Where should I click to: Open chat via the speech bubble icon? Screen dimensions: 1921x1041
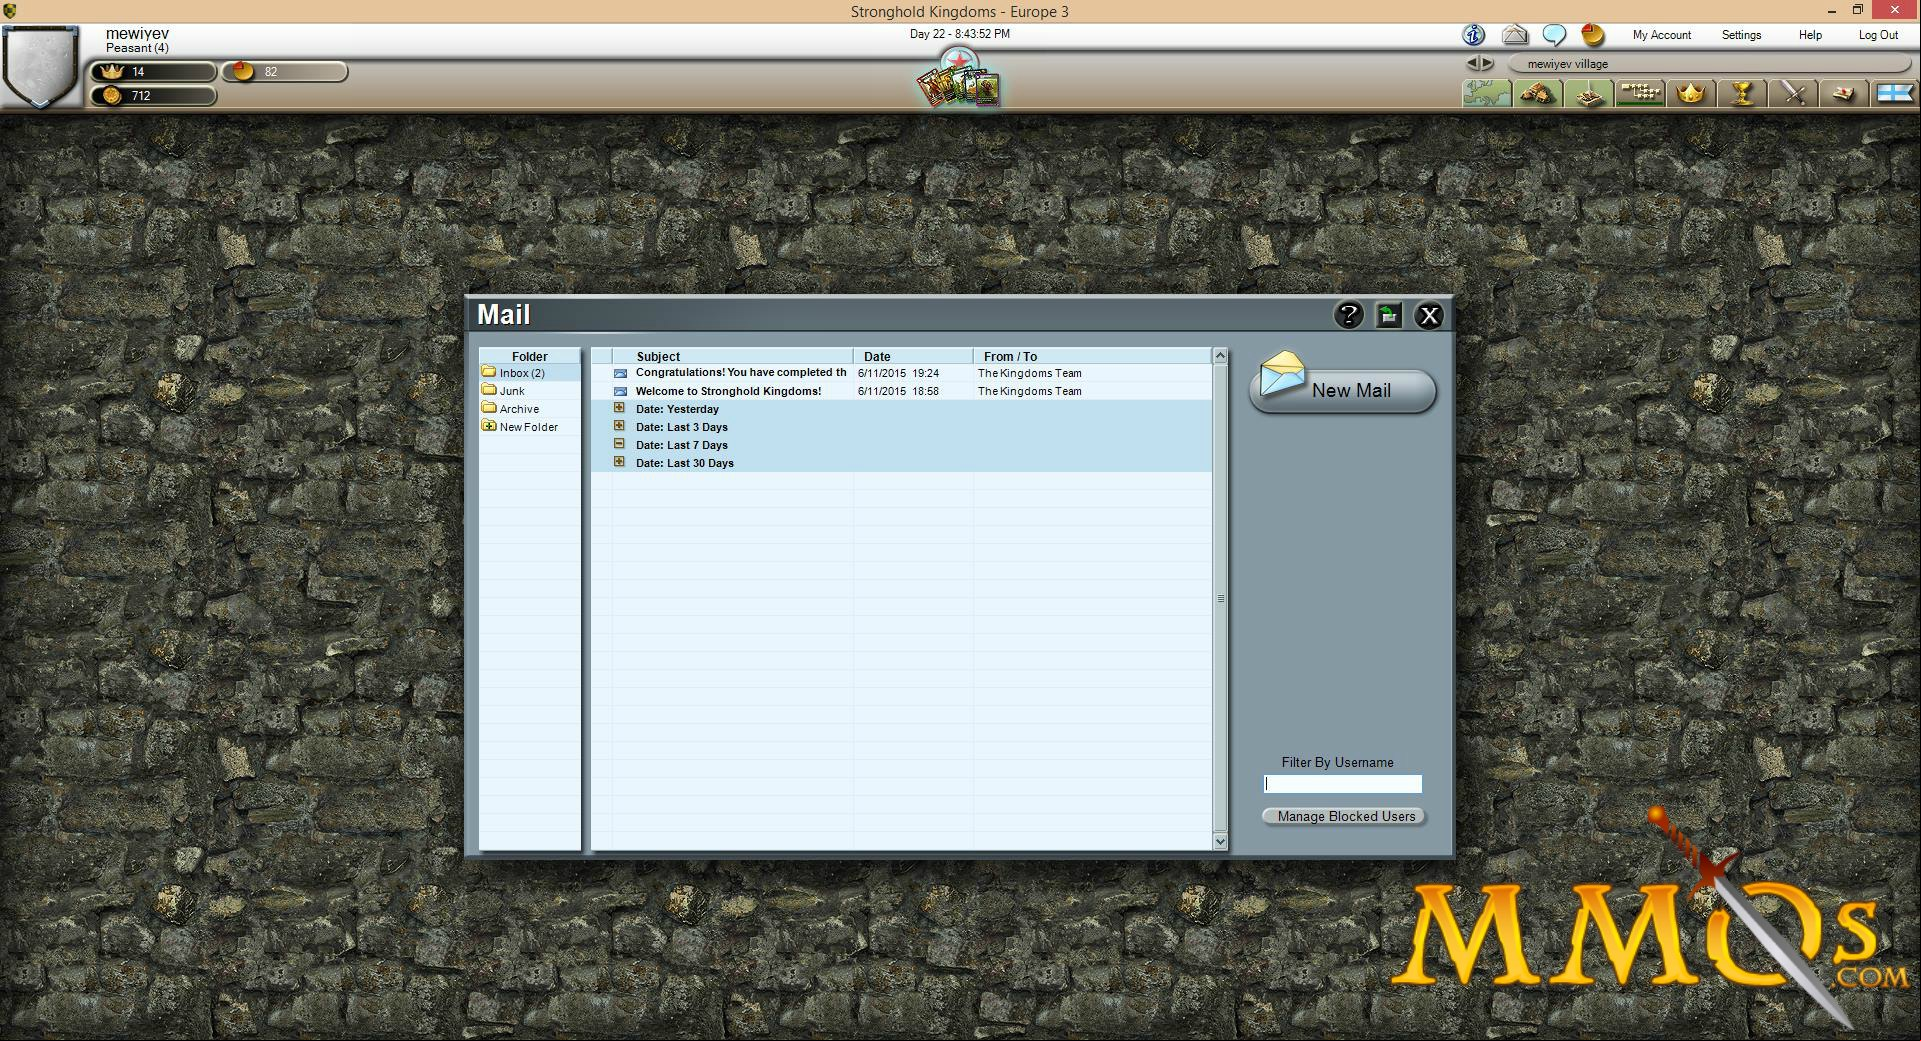coord(1554,35)
